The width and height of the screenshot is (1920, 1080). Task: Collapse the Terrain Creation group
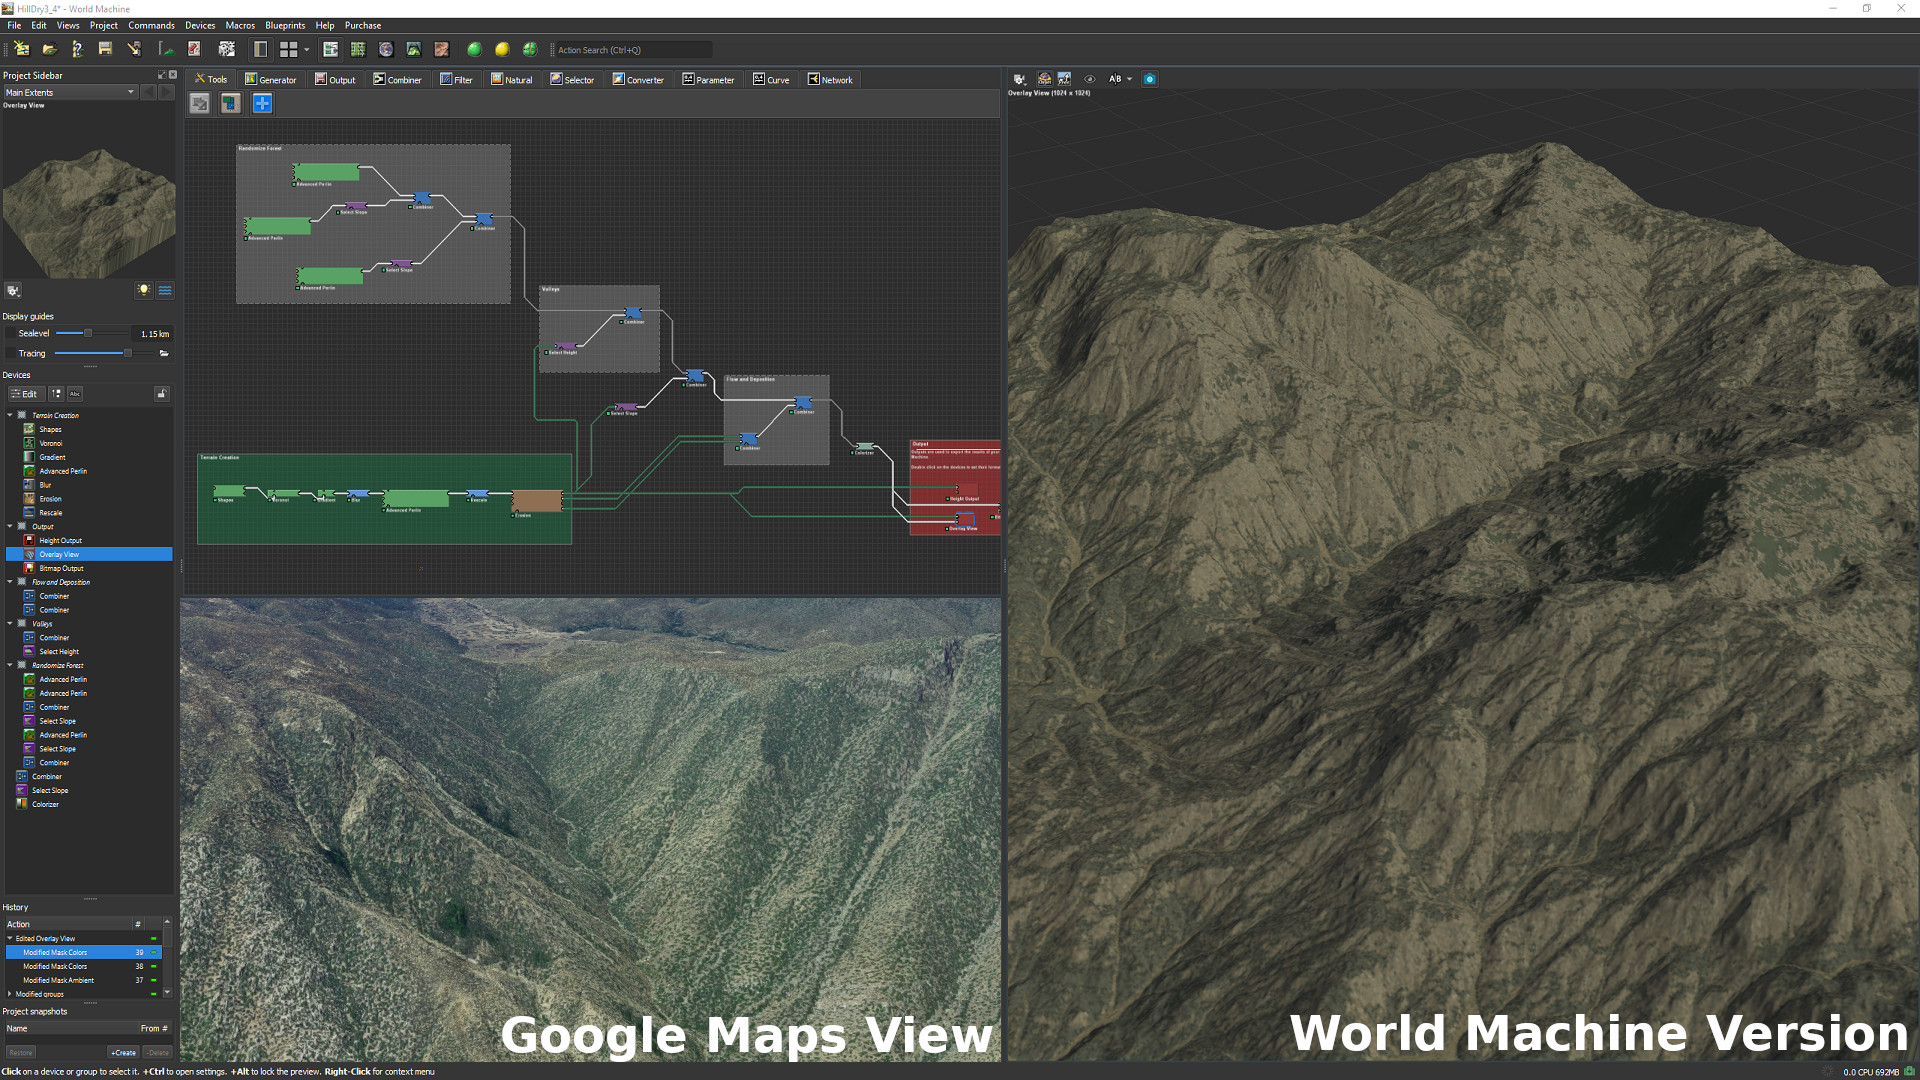tap(10, 415)
